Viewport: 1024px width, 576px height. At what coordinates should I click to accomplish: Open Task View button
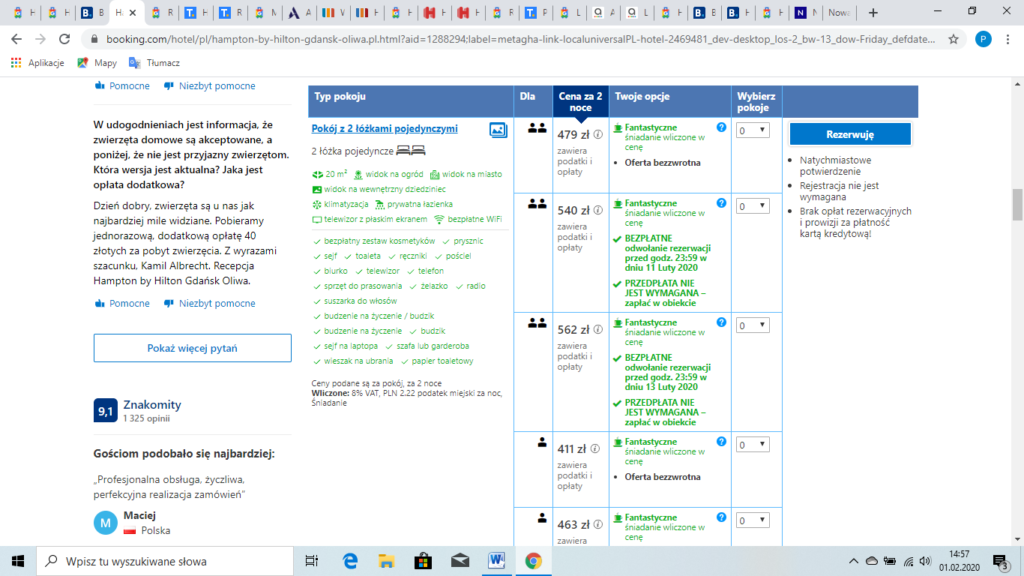[312, 561]
